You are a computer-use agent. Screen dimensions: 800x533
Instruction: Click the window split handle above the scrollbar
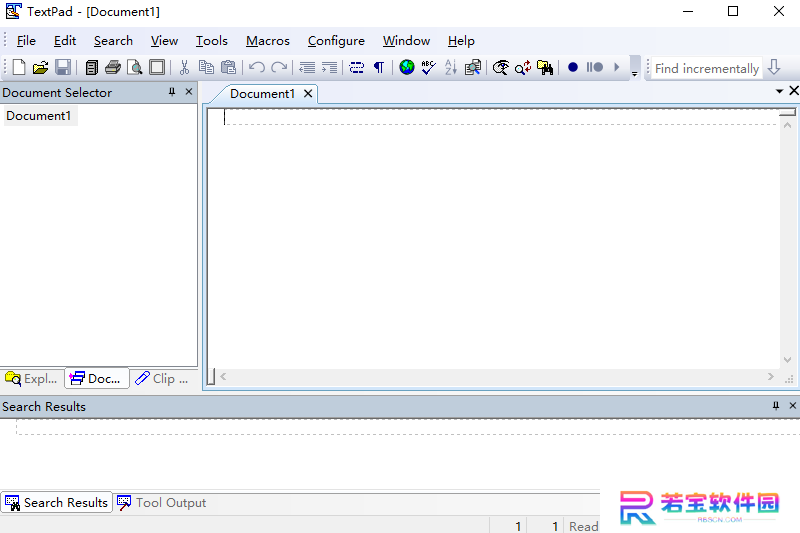coord(787,113)
